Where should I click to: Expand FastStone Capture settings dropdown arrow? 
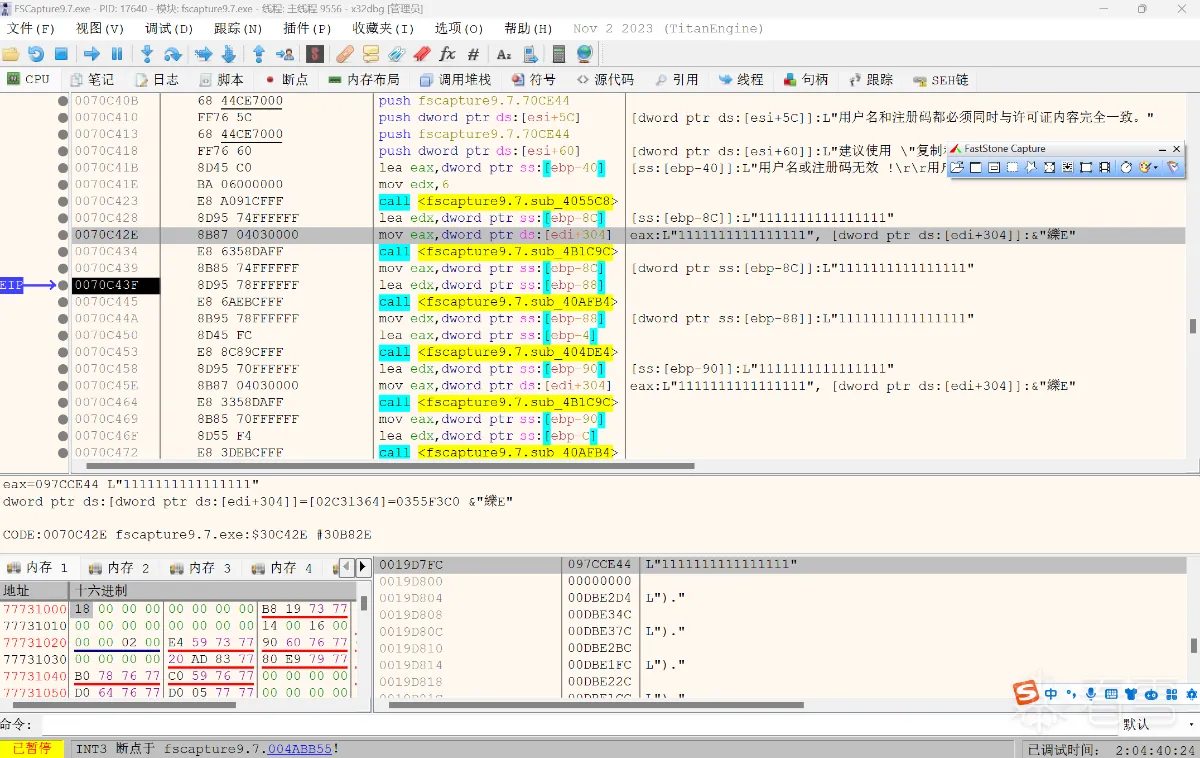pos(1156,168)
